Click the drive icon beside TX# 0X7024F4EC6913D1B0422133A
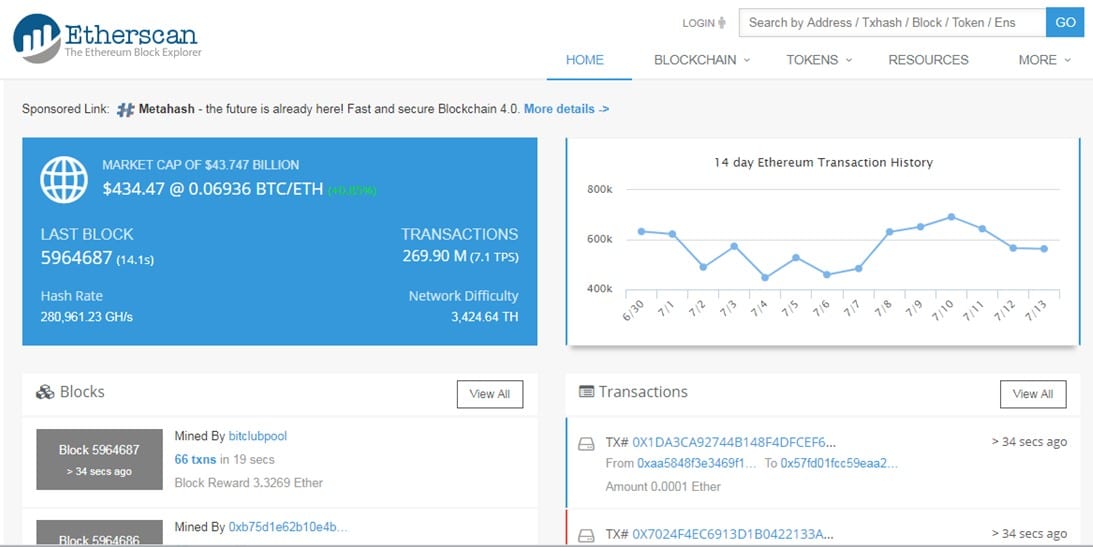 [x=587, y=536]
